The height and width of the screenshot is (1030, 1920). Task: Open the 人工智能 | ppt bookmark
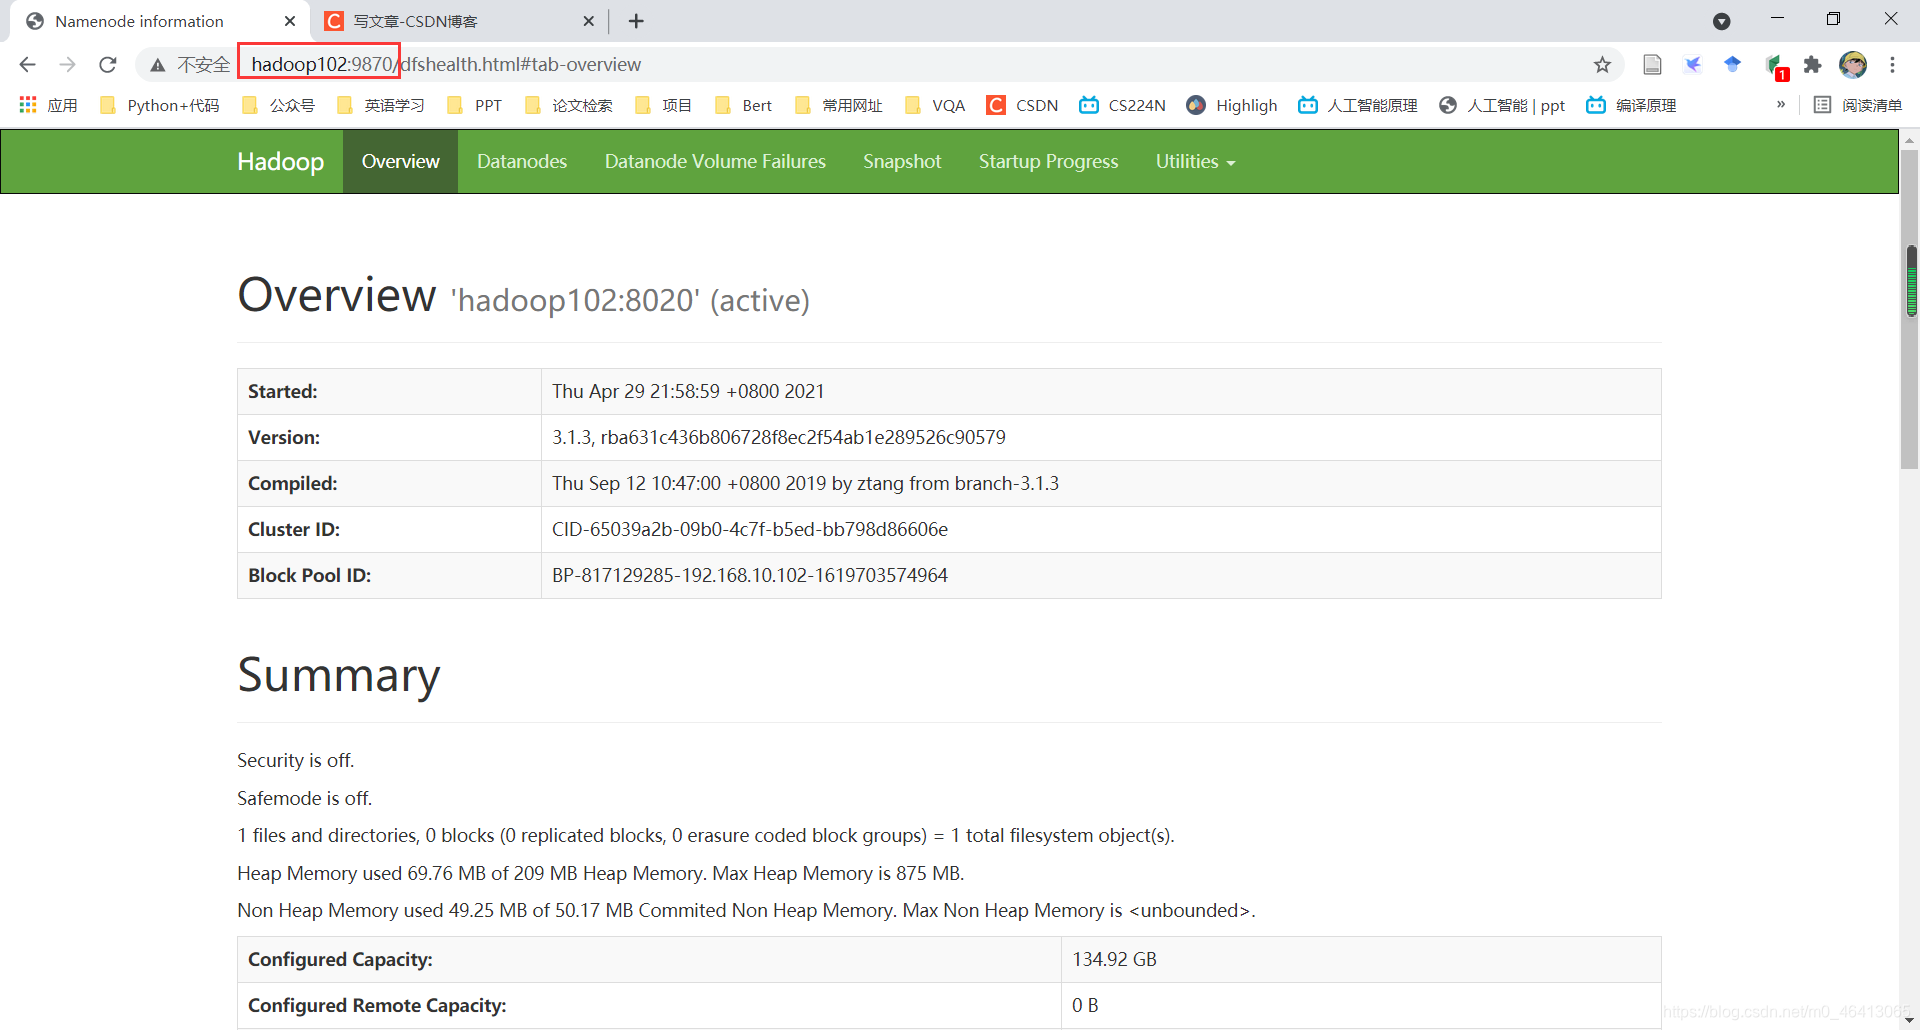pyautogui.click(x=1502, y=105)
